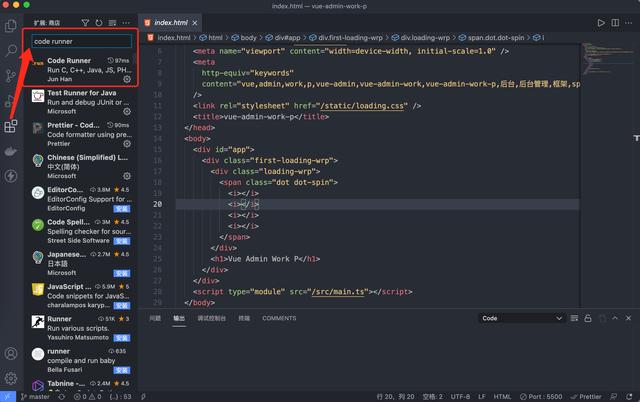The width and height of the screenshot is (640, 402).
Task: Synchronize changes from status bar
Action: (x=62, y=397)
